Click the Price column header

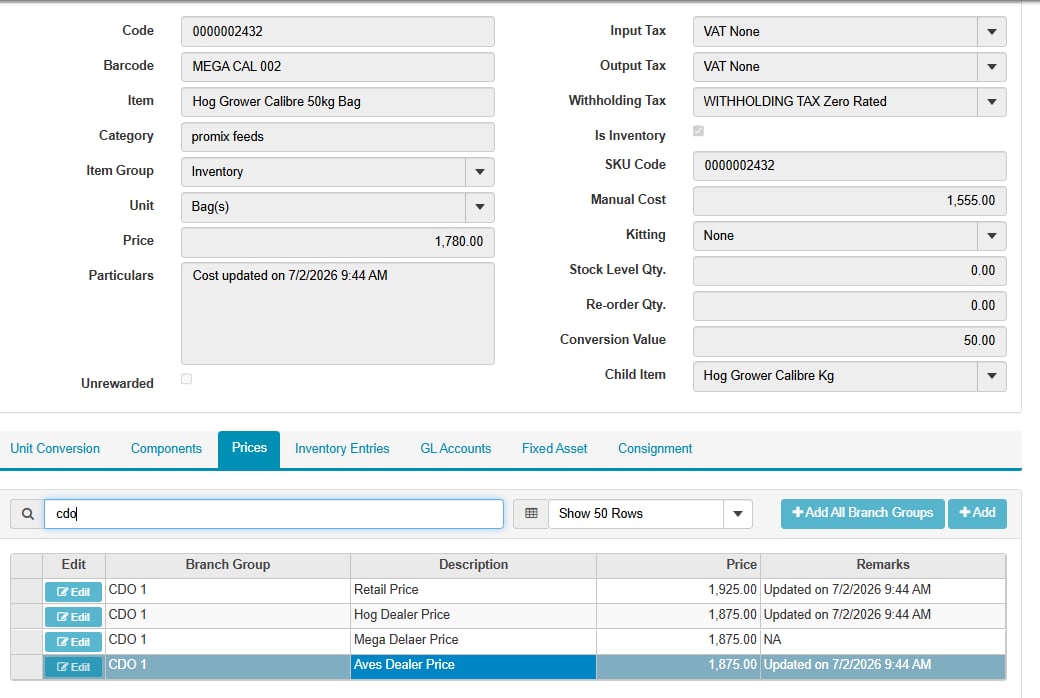[x=679, y=565]
